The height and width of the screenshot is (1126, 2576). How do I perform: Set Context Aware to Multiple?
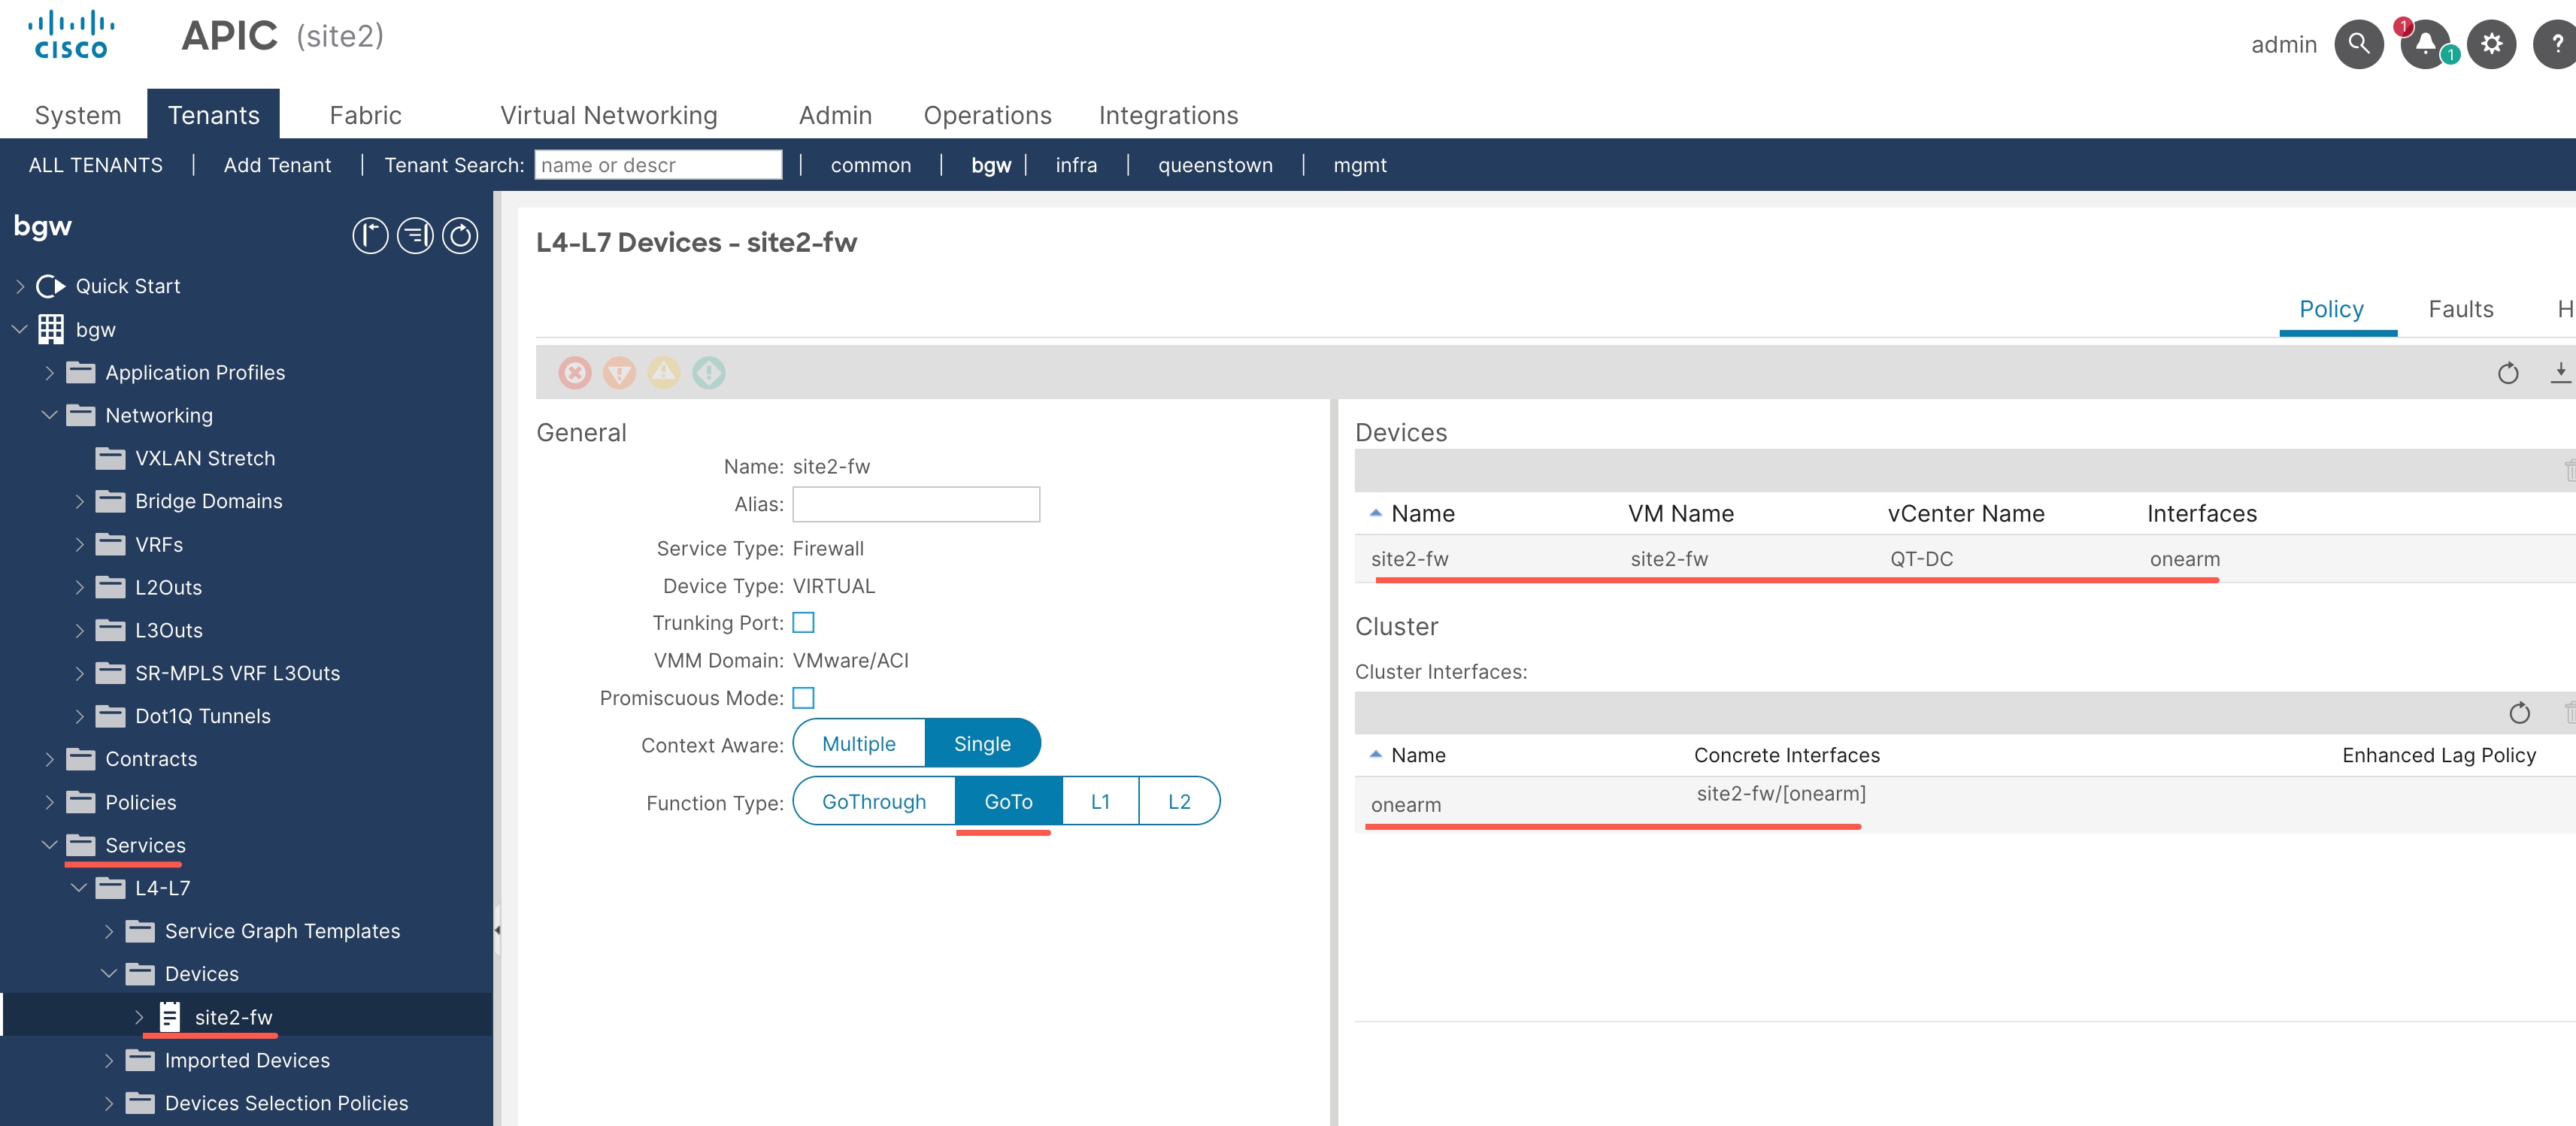859,743
